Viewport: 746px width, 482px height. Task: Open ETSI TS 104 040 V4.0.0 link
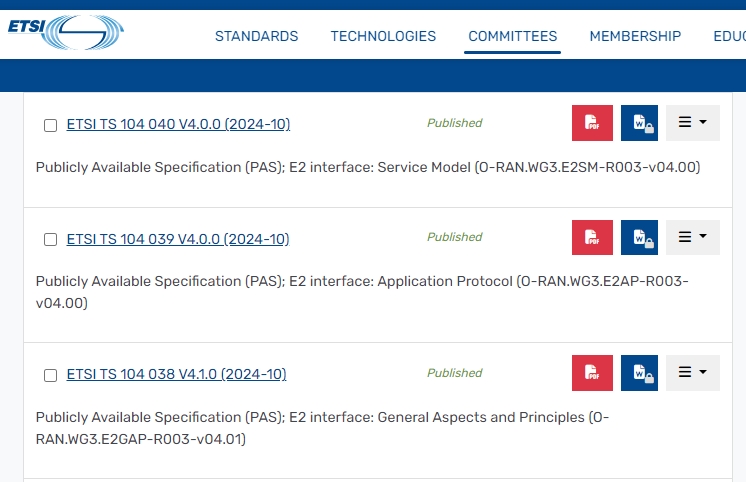point(178,125)
